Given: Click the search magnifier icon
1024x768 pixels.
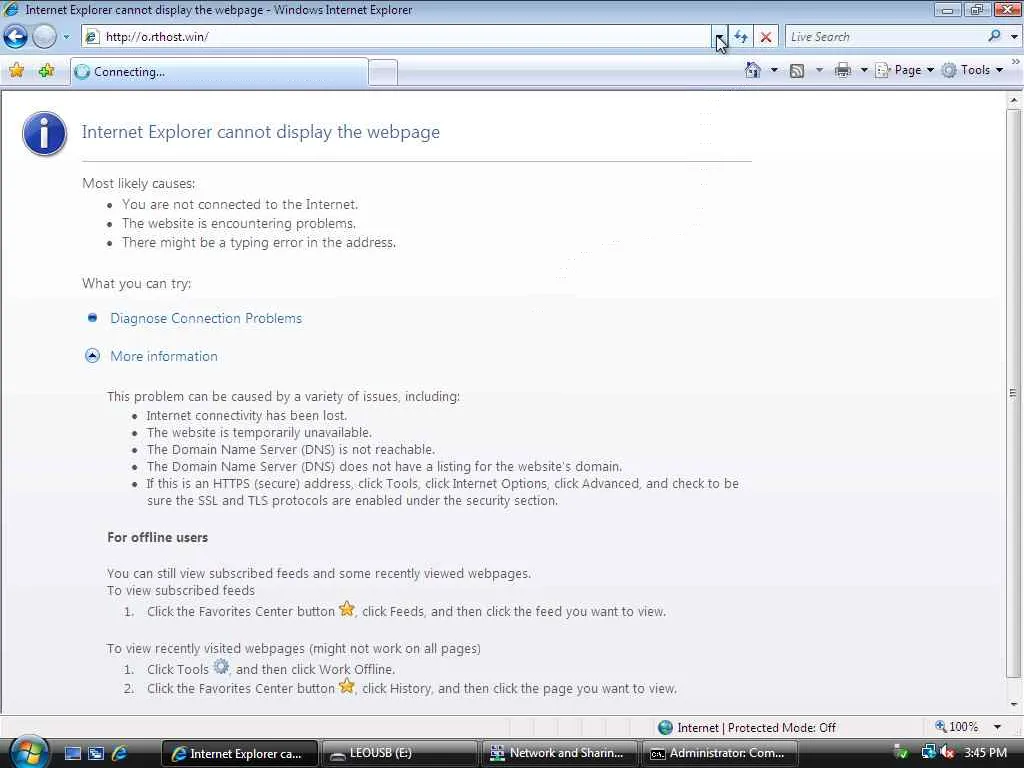Looking at the screenshot, I should tap(995, 37).
